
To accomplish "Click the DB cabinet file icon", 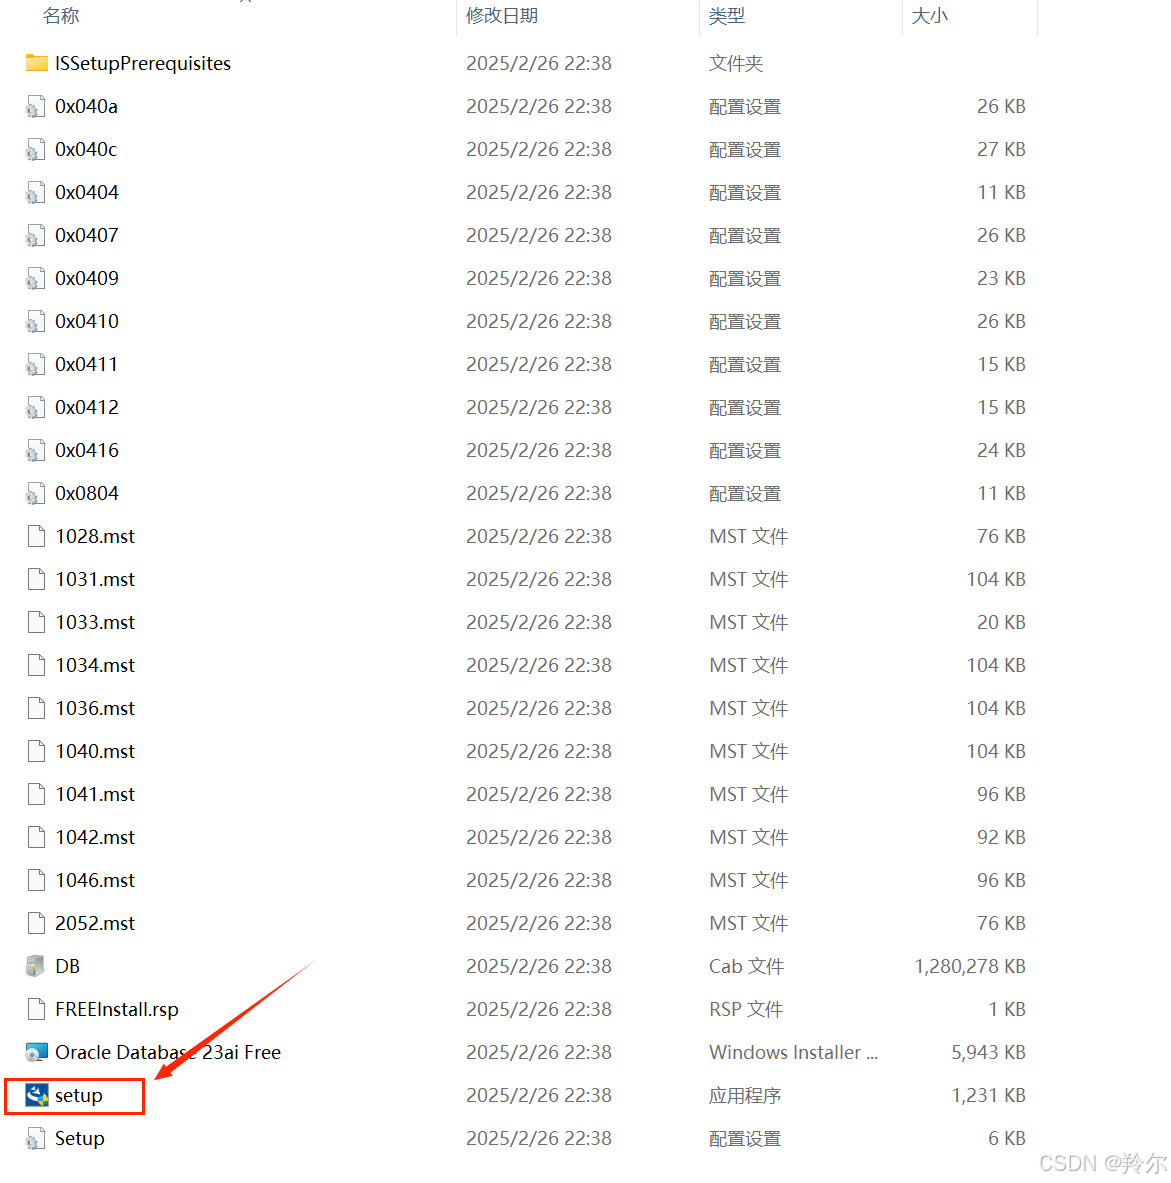I will (35, 966).
